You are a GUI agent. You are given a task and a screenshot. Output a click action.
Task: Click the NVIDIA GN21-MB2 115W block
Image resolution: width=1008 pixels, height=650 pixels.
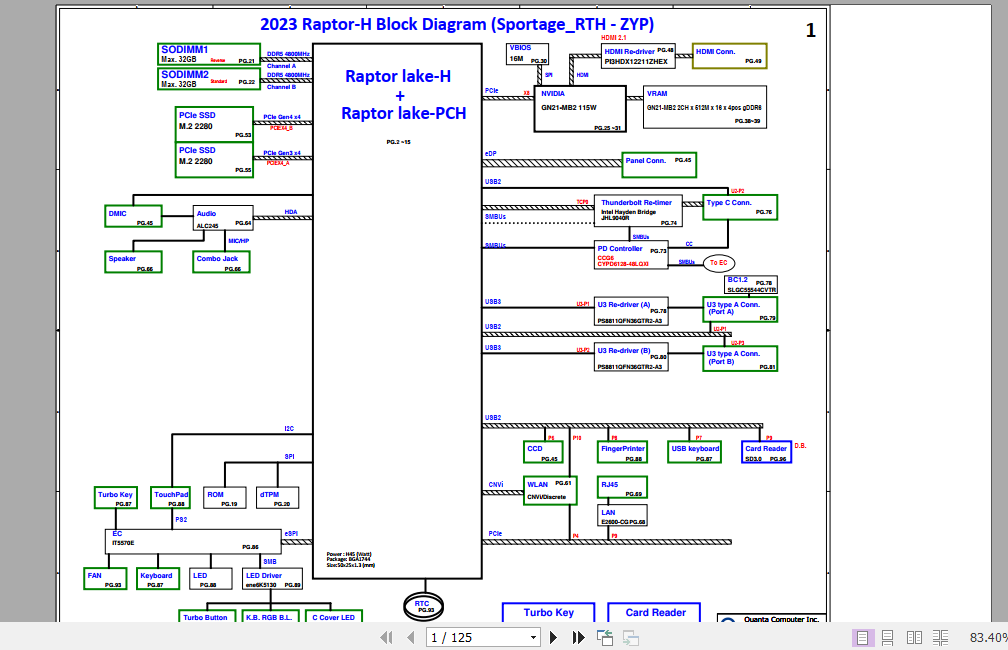[580, 109]
